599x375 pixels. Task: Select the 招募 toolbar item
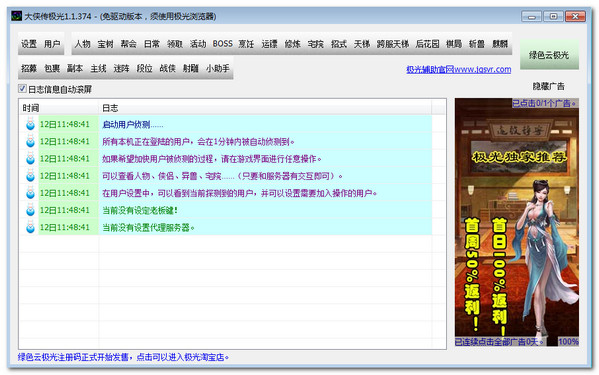click(29, 69)
